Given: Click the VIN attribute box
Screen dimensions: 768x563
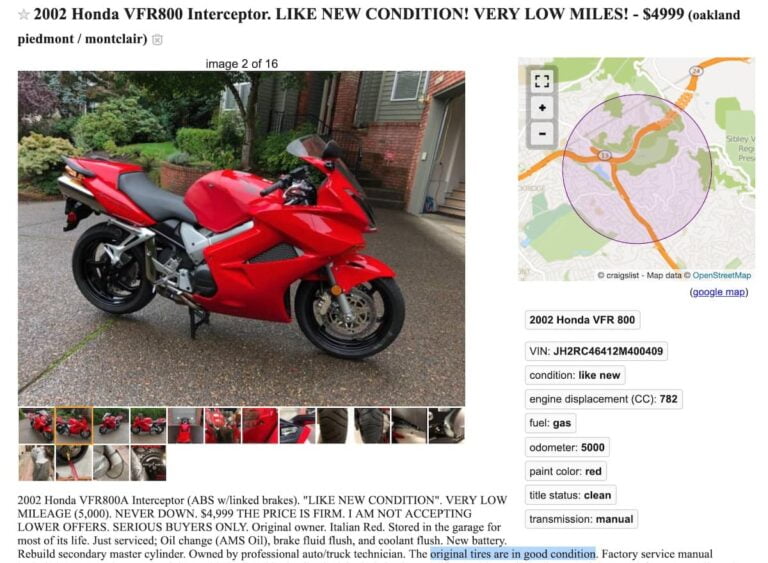Looking at the screenshot, I should point(596,351).
